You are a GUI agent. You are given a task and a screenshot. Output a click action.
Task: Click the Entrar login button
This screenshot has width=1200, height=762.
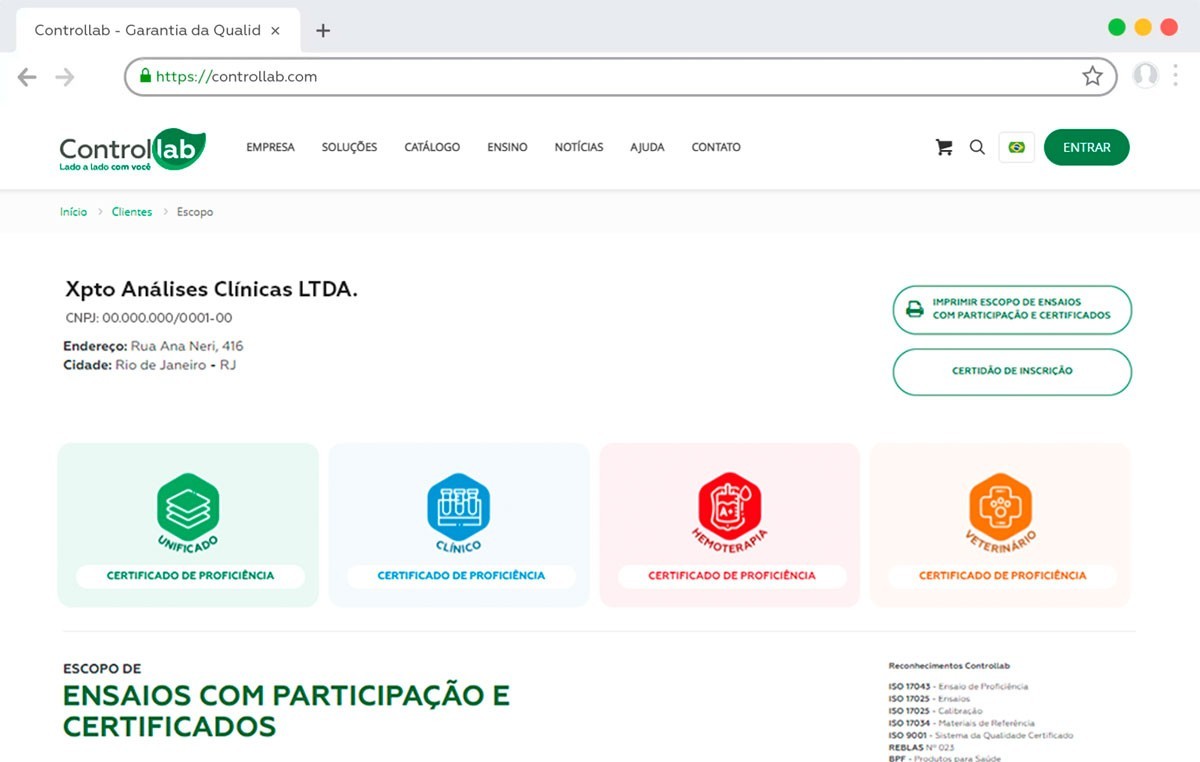[x=1087, y=147]
